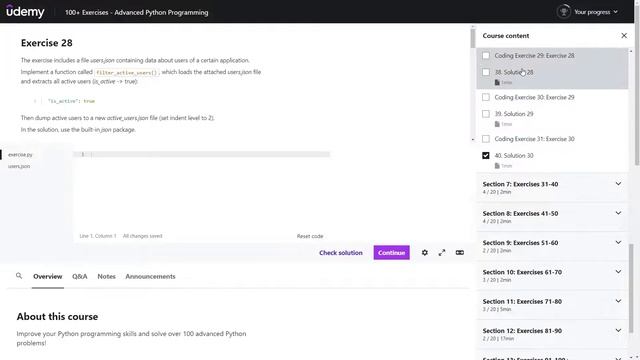Click document icon under Solution 28
The width and height of the screenshot is (640, 360).
pos(497,82)
